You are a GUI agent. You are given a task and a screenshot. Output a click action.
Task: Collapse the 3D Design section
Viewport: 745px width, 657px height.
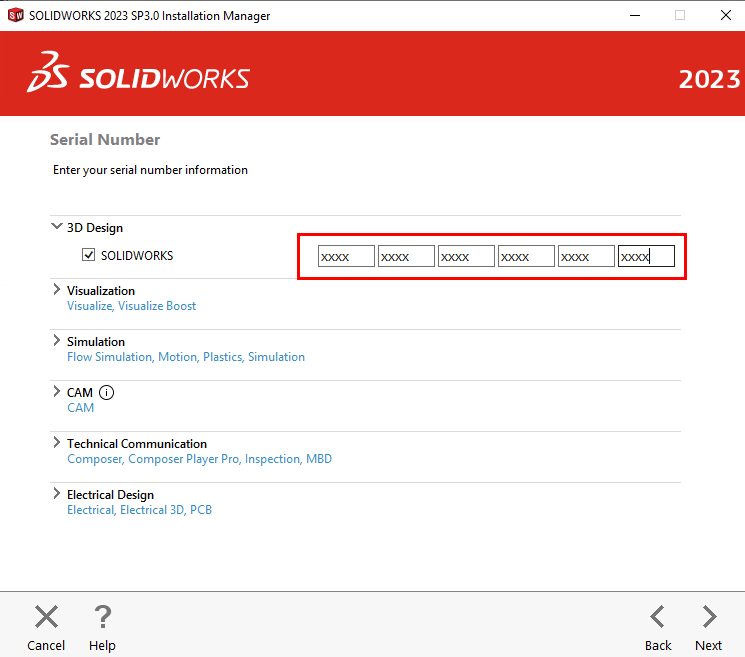[57, 226]
